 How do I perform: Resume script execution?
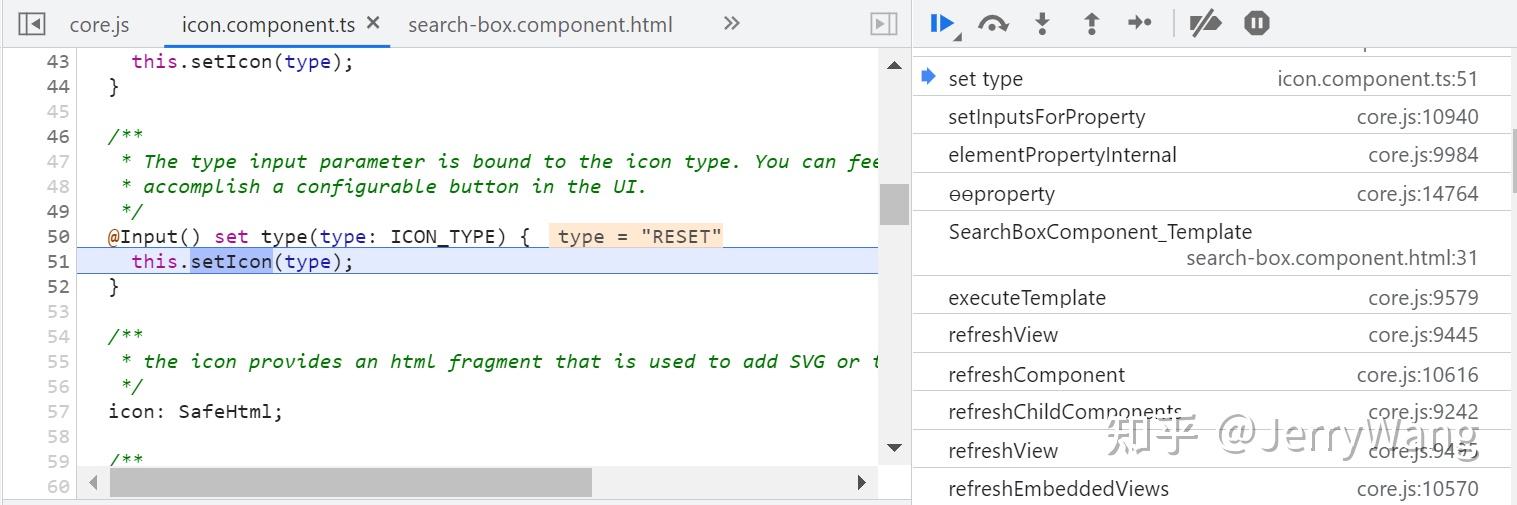coord(941,23)
